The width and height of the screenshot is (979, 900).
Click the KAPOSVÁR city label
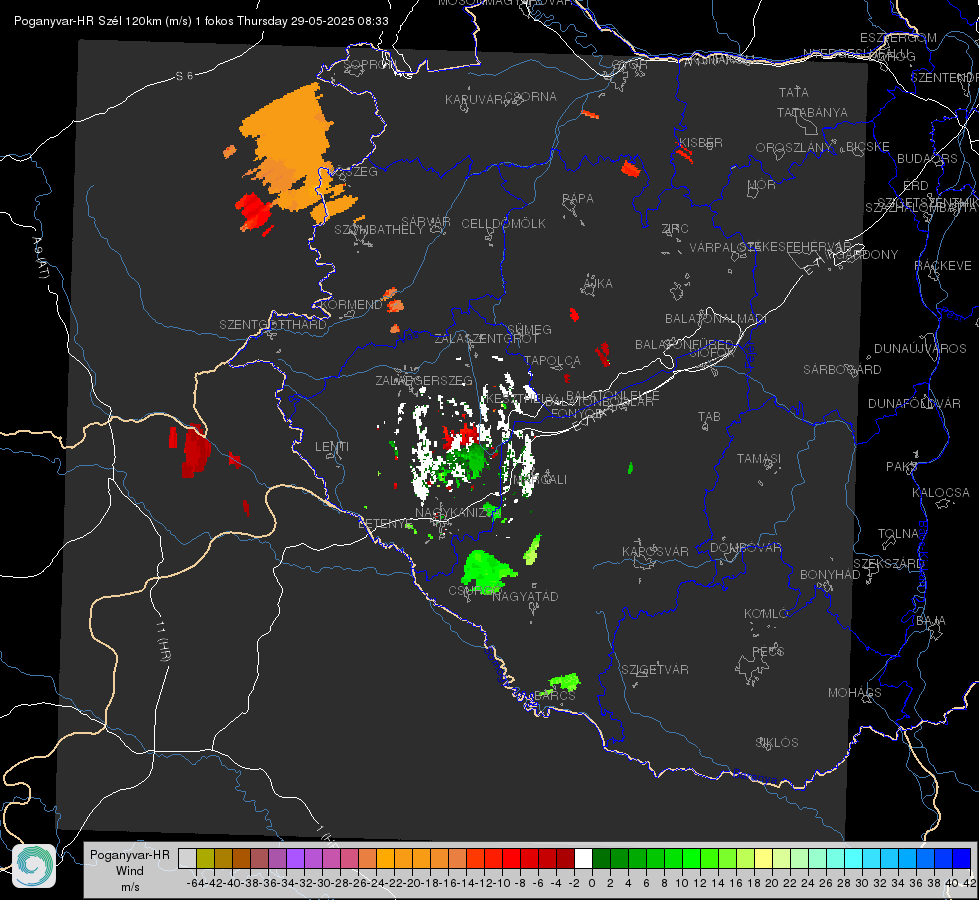pos(656,551)
